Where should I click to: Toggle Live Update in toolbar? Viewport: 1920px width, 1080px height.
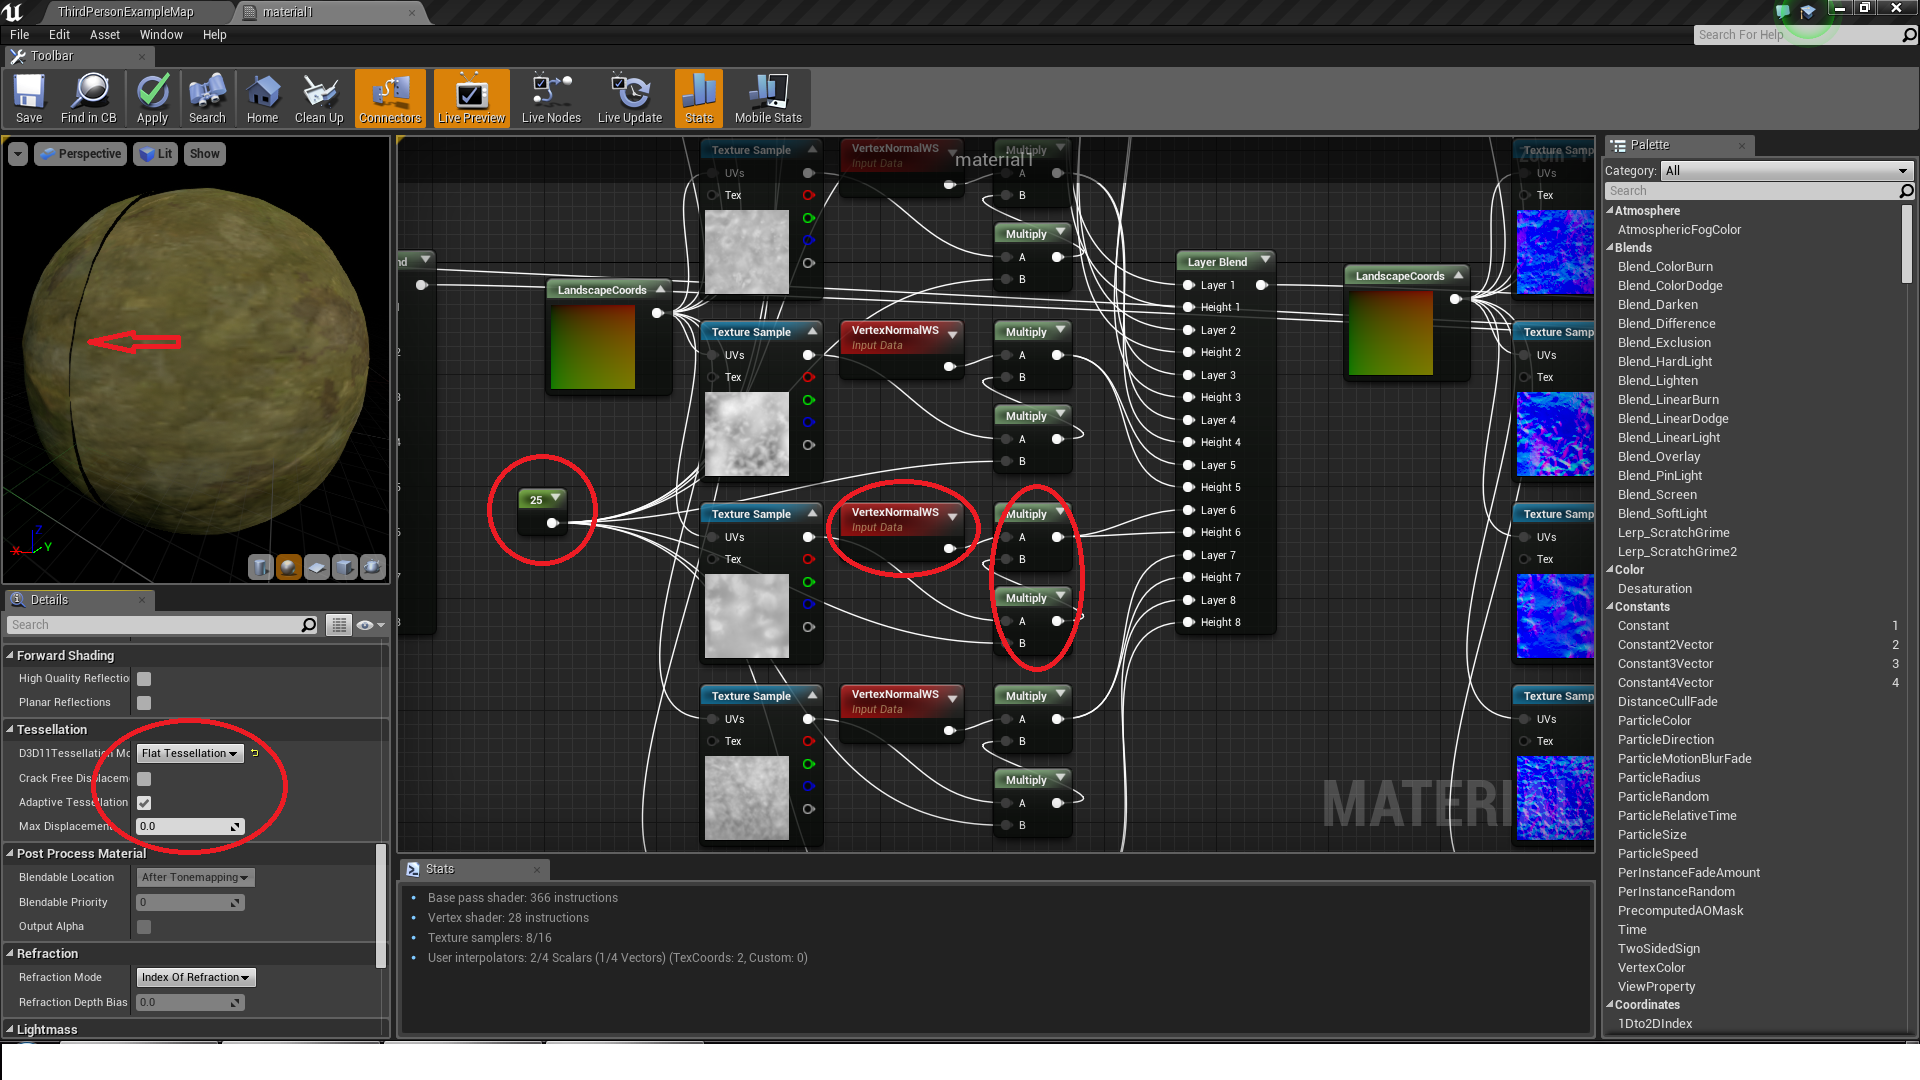(630, 98)
